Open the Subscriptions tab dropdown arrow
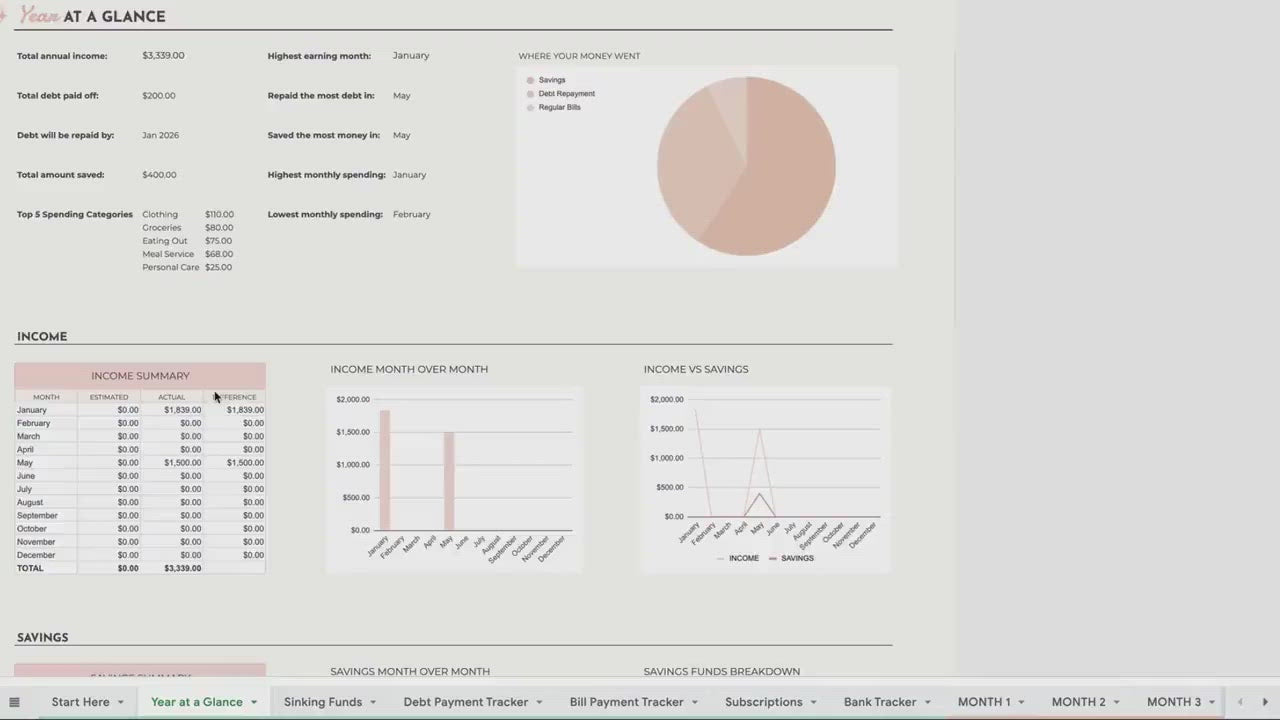The image size is (1280, 720). (814, 702)
